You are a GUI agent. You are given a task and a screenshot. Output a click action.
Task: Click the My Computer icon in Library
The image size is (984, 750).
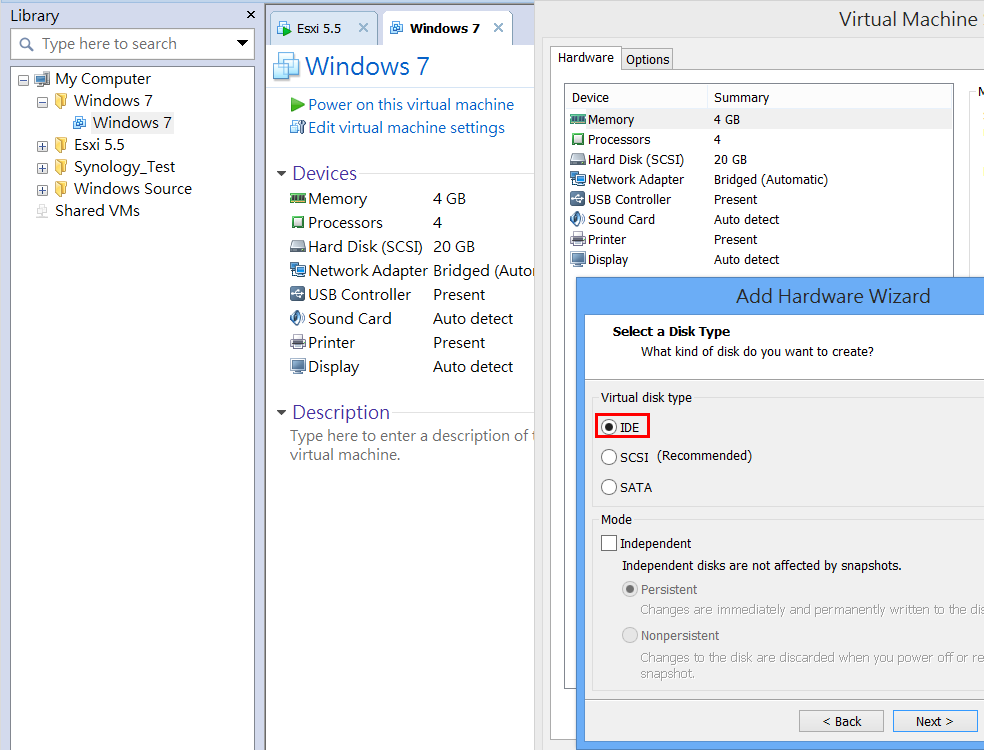tap(42, 79)
